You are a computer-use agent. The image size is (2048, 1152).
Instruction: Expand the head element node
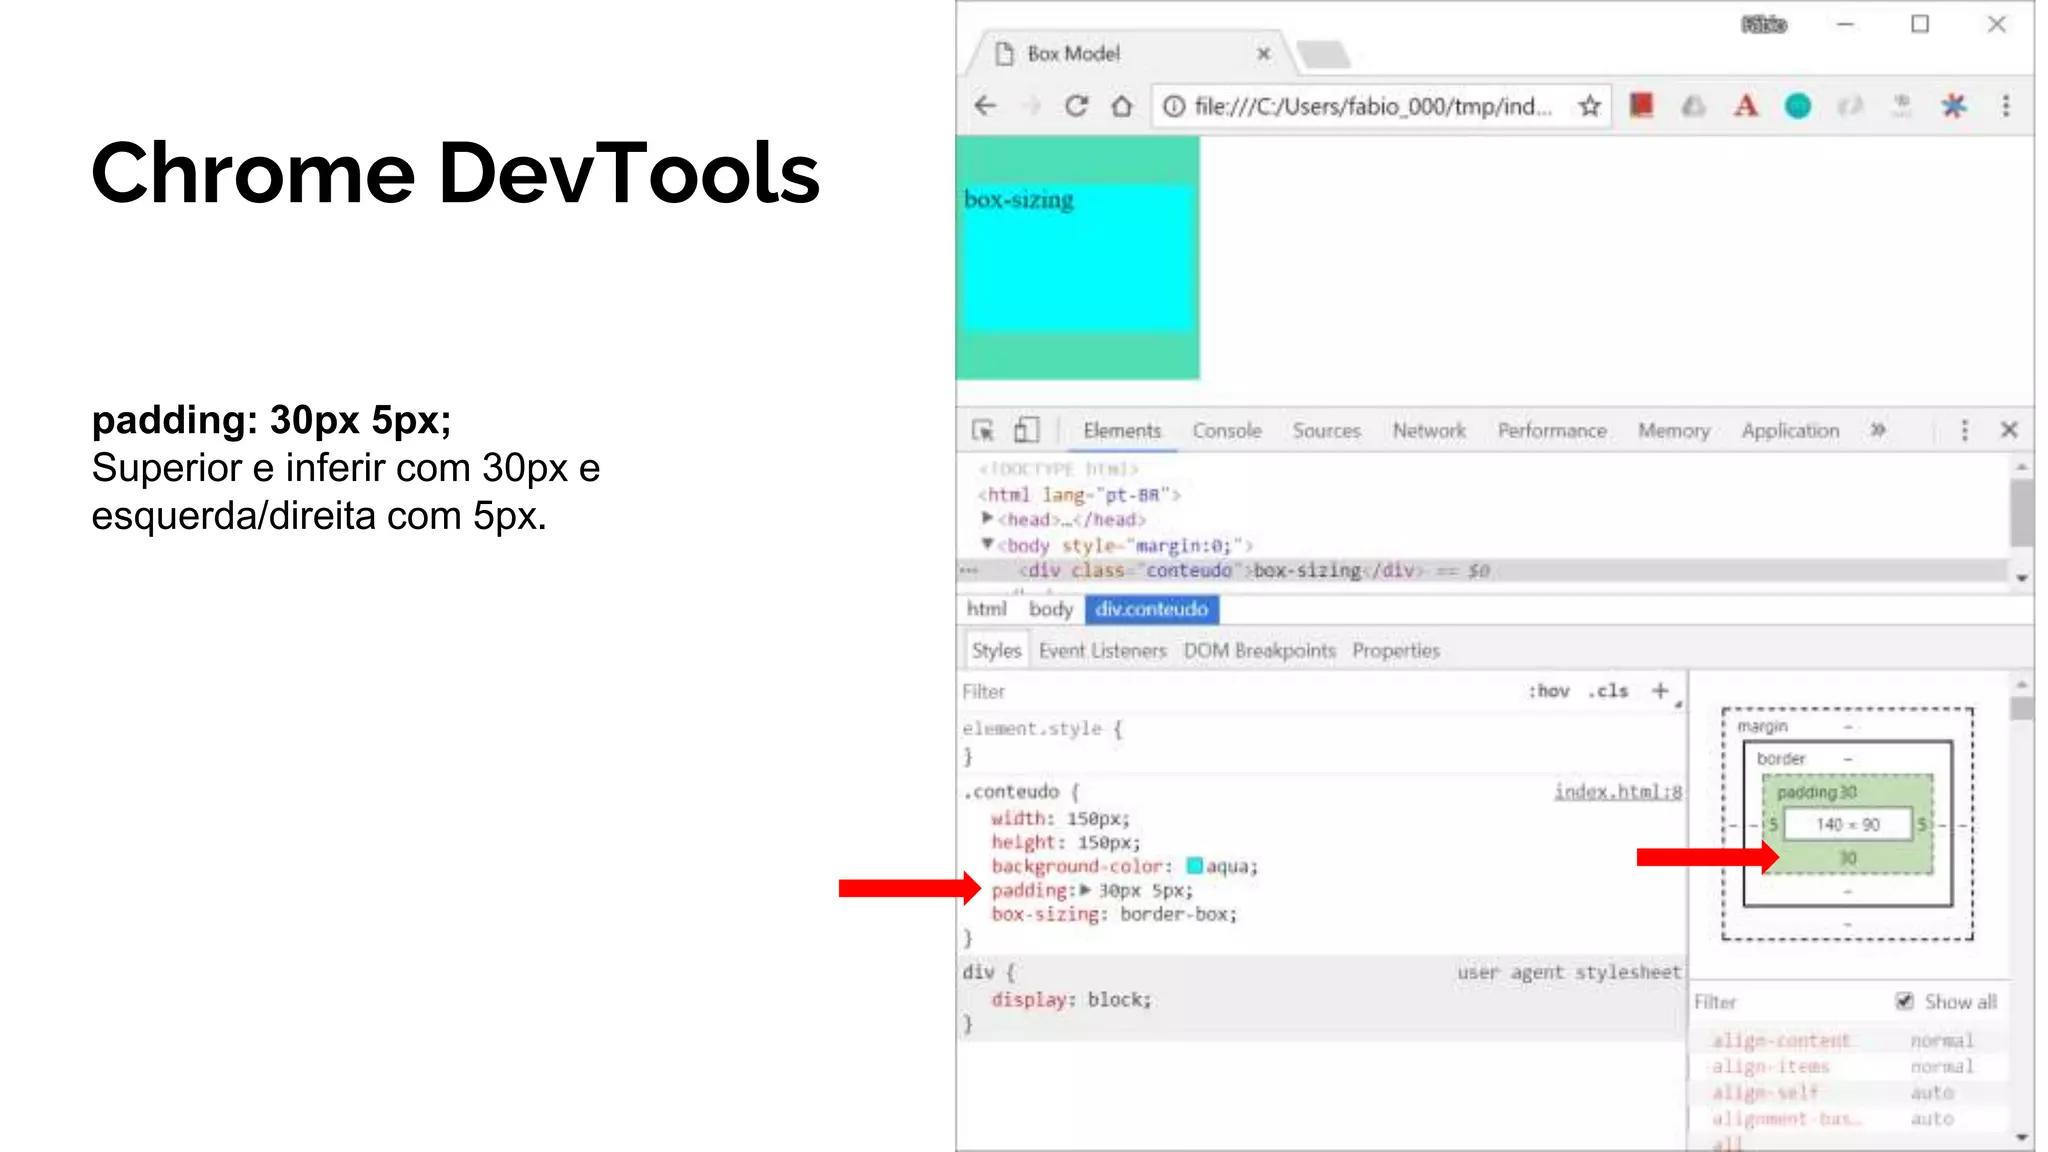point(987,518)
